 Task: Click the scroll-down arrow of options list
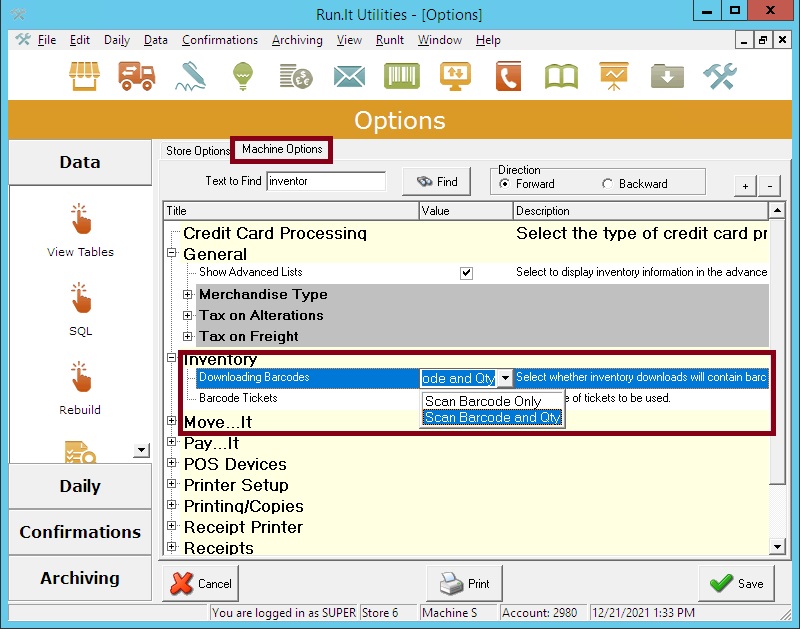tap(777, 547)
